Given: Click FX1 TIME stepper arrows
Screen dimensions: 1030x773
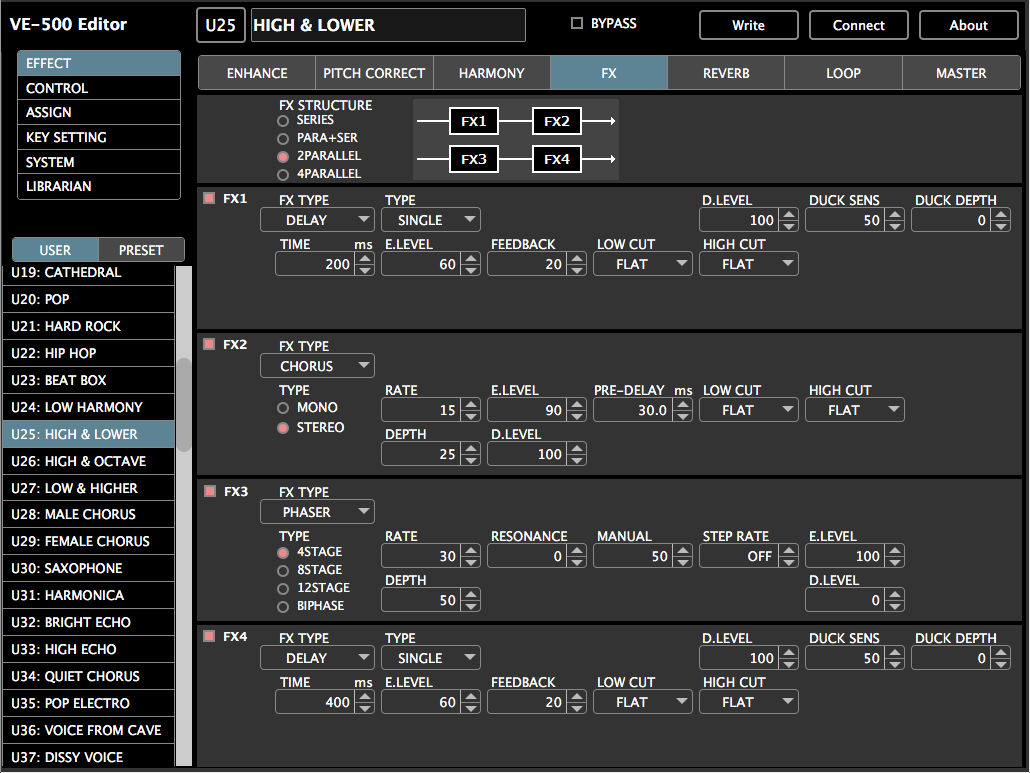Looking at the screenshot, I should [365, 264].
